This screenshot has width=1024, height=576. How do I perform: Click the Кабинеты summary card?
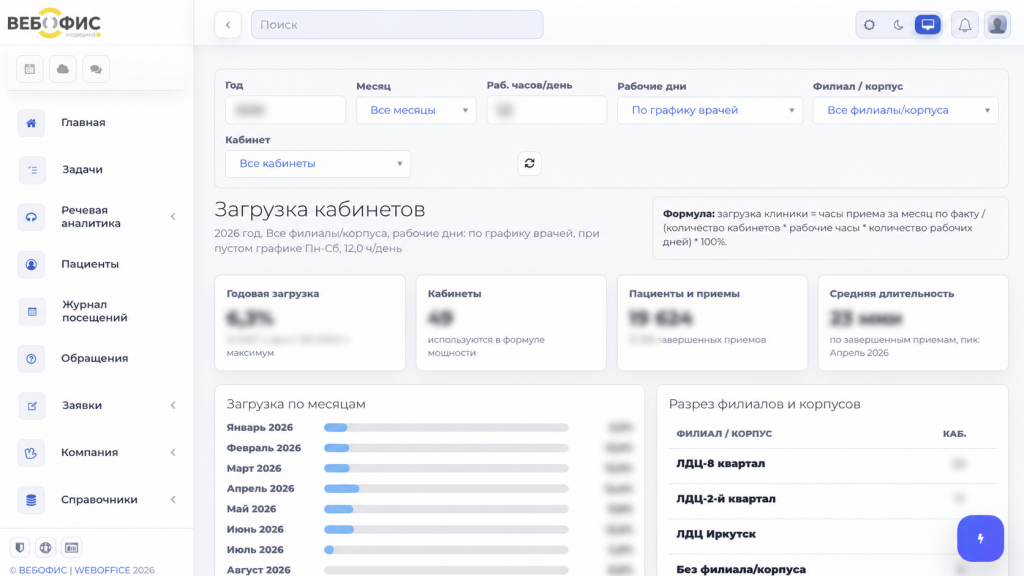tap(511, 323)
